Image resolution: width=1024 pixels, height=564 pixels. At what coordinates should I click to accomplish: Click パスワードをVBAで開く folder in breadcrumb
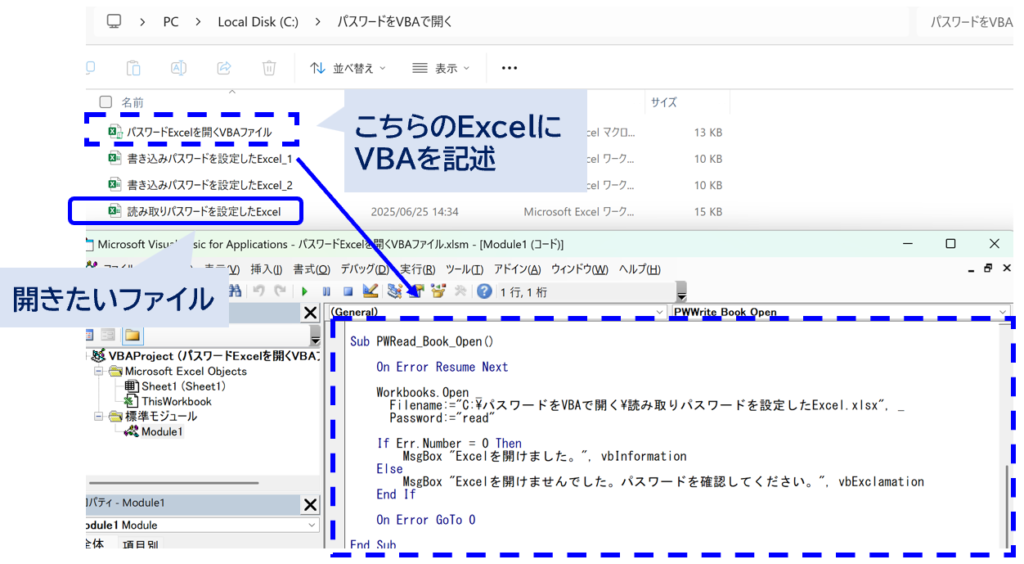coord(394,22)
